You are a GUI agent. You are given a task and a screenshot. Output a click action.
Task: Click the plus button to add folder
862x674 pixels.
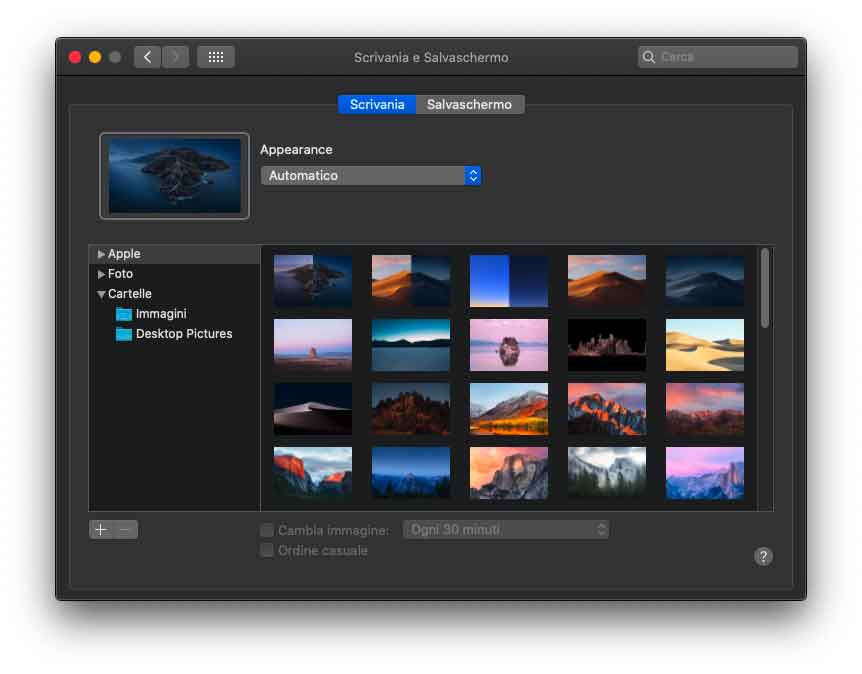101,530
